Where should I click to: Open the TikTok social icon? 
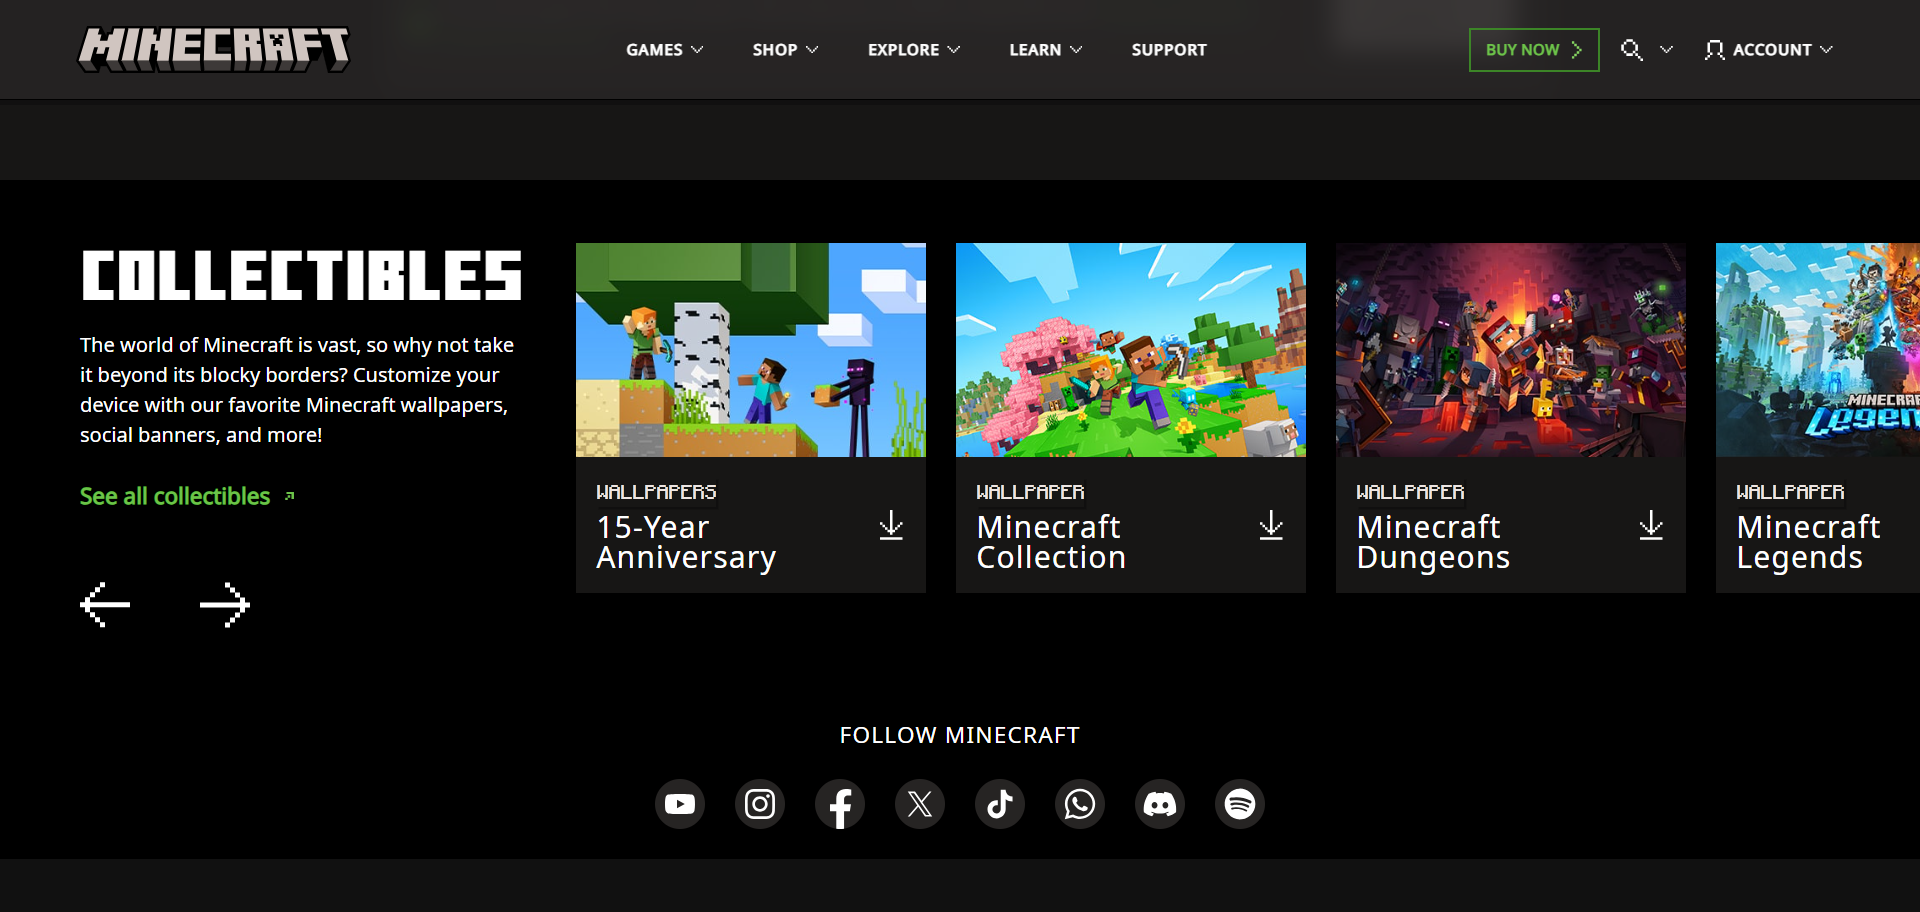[1000, 804]
